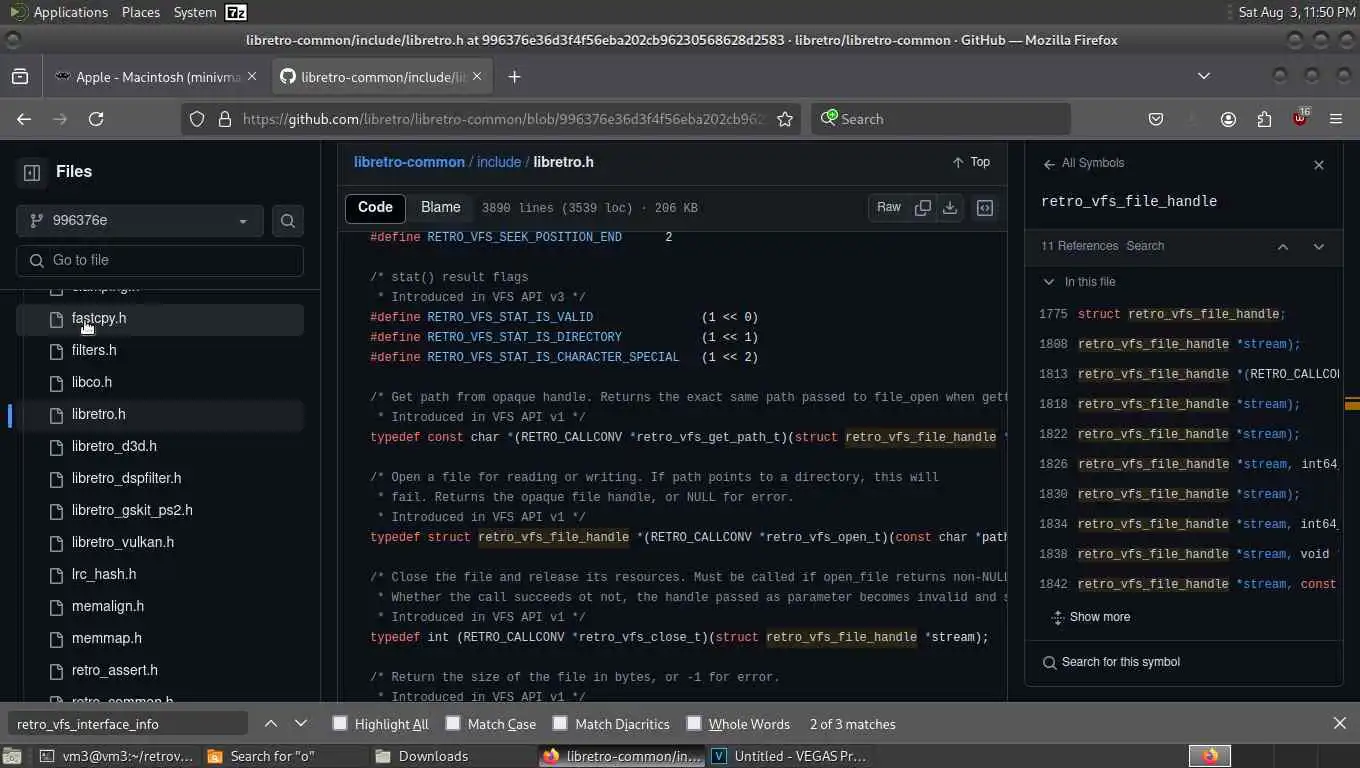Open the 996376e branch dropdown
Image resolution: width=1360 pixels, height=768 pixels.
140,221
